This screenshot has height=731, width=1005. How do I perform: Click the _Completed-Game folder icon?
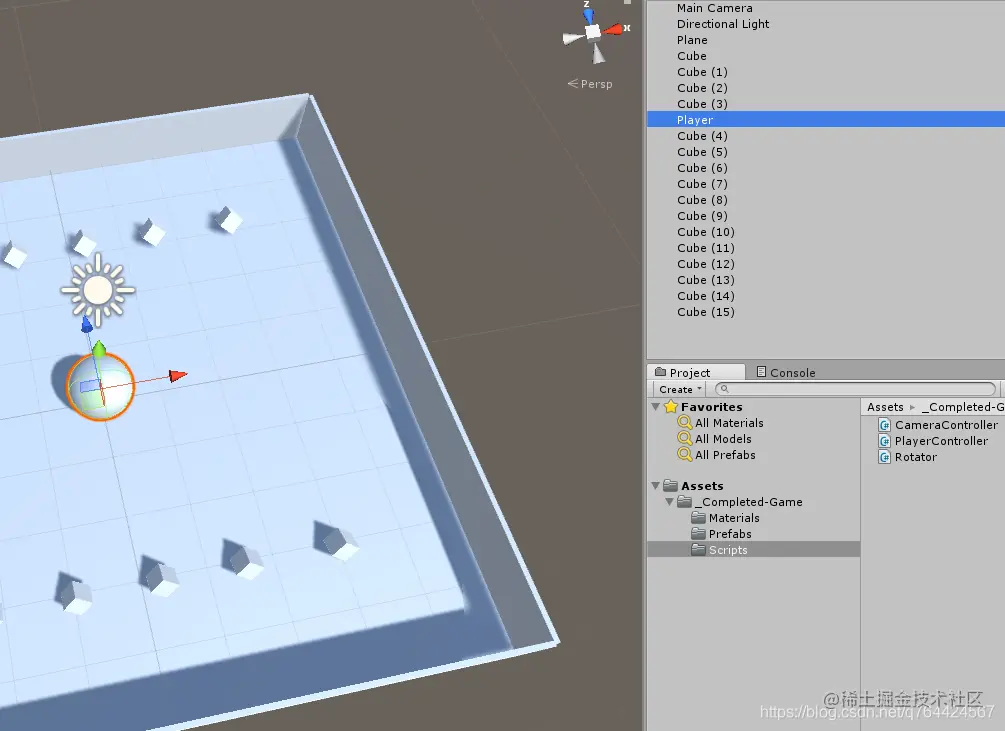(x=685, y=502)
